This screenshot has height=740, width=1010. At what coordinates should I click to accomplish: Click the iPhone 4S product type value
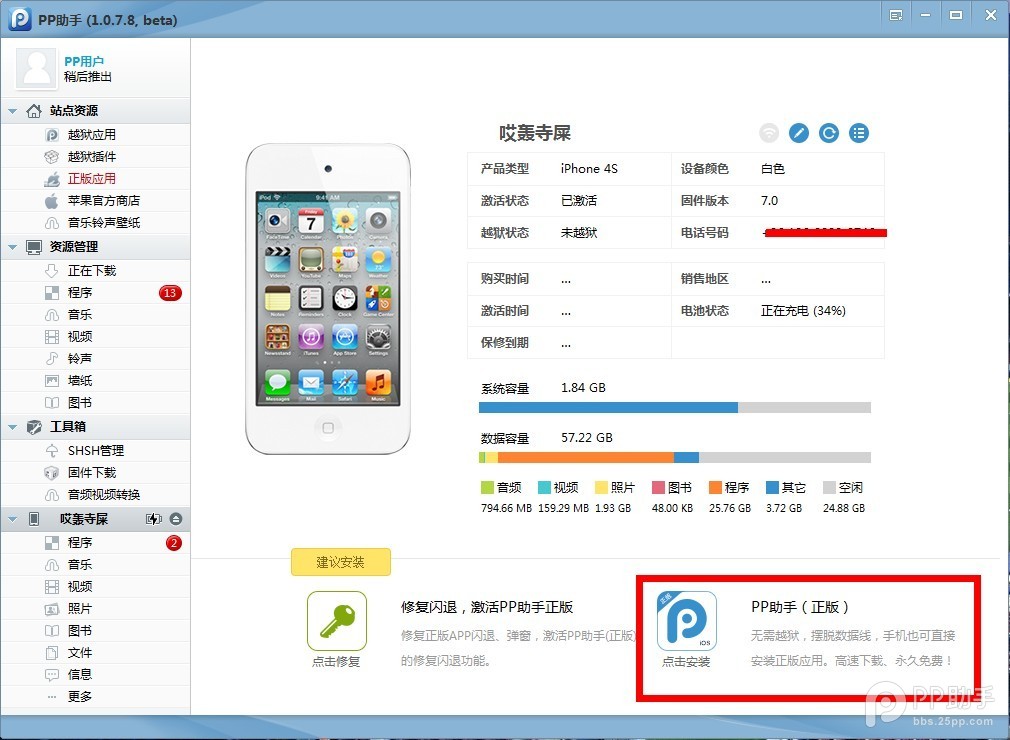pyautogui.click(x=589, y=169)
